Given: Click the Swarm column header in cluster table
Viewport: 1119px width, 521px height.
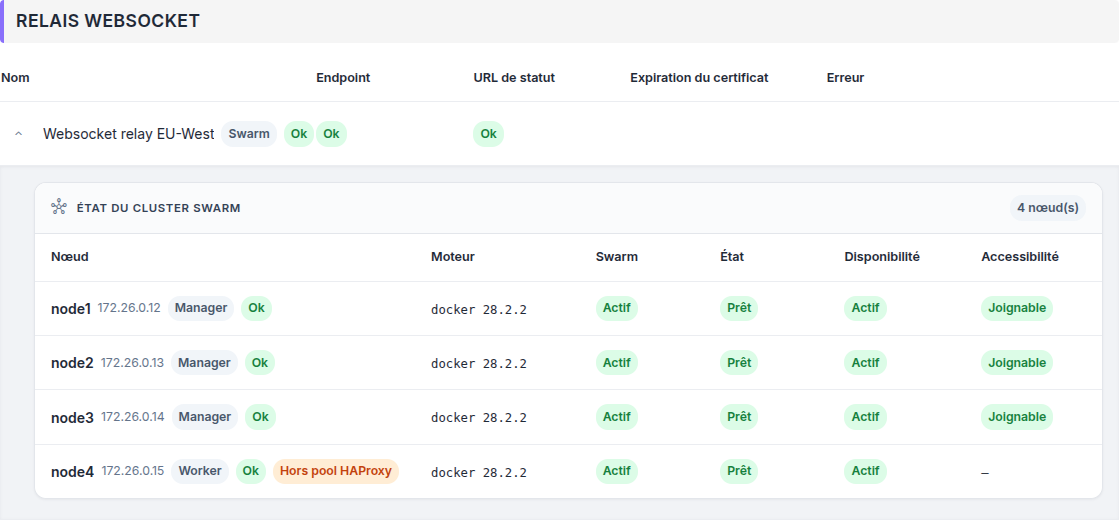Looking at the screenshot, I should pos(617,257).
